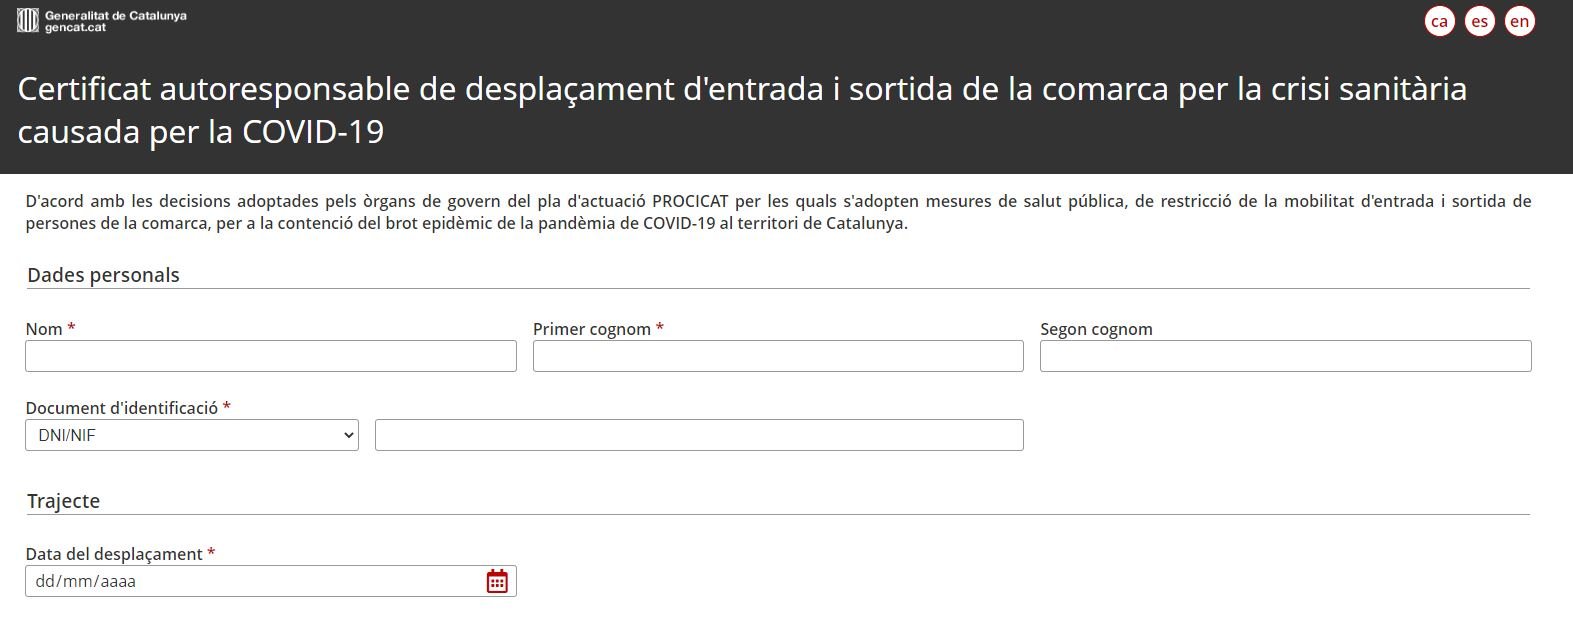
Task: Click the gencat.cat header text
Action: (76, 28)
